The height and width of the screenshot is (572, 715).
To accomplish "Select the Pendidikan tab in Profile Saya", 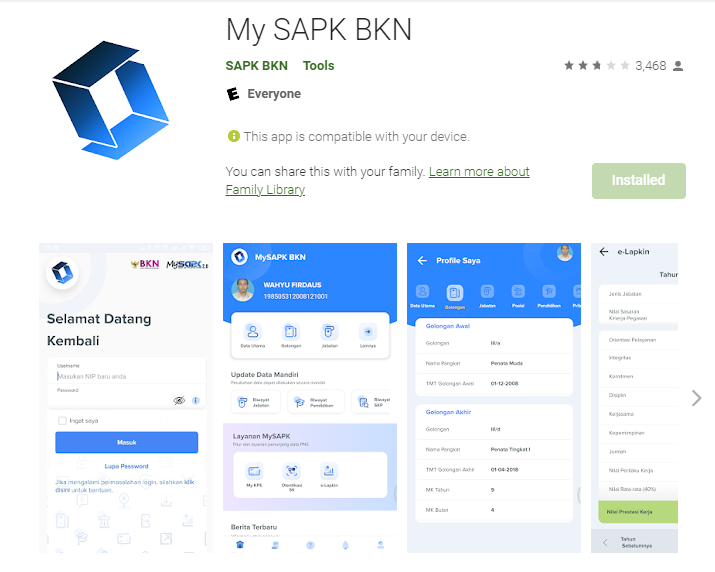I will tap(549, 296).
